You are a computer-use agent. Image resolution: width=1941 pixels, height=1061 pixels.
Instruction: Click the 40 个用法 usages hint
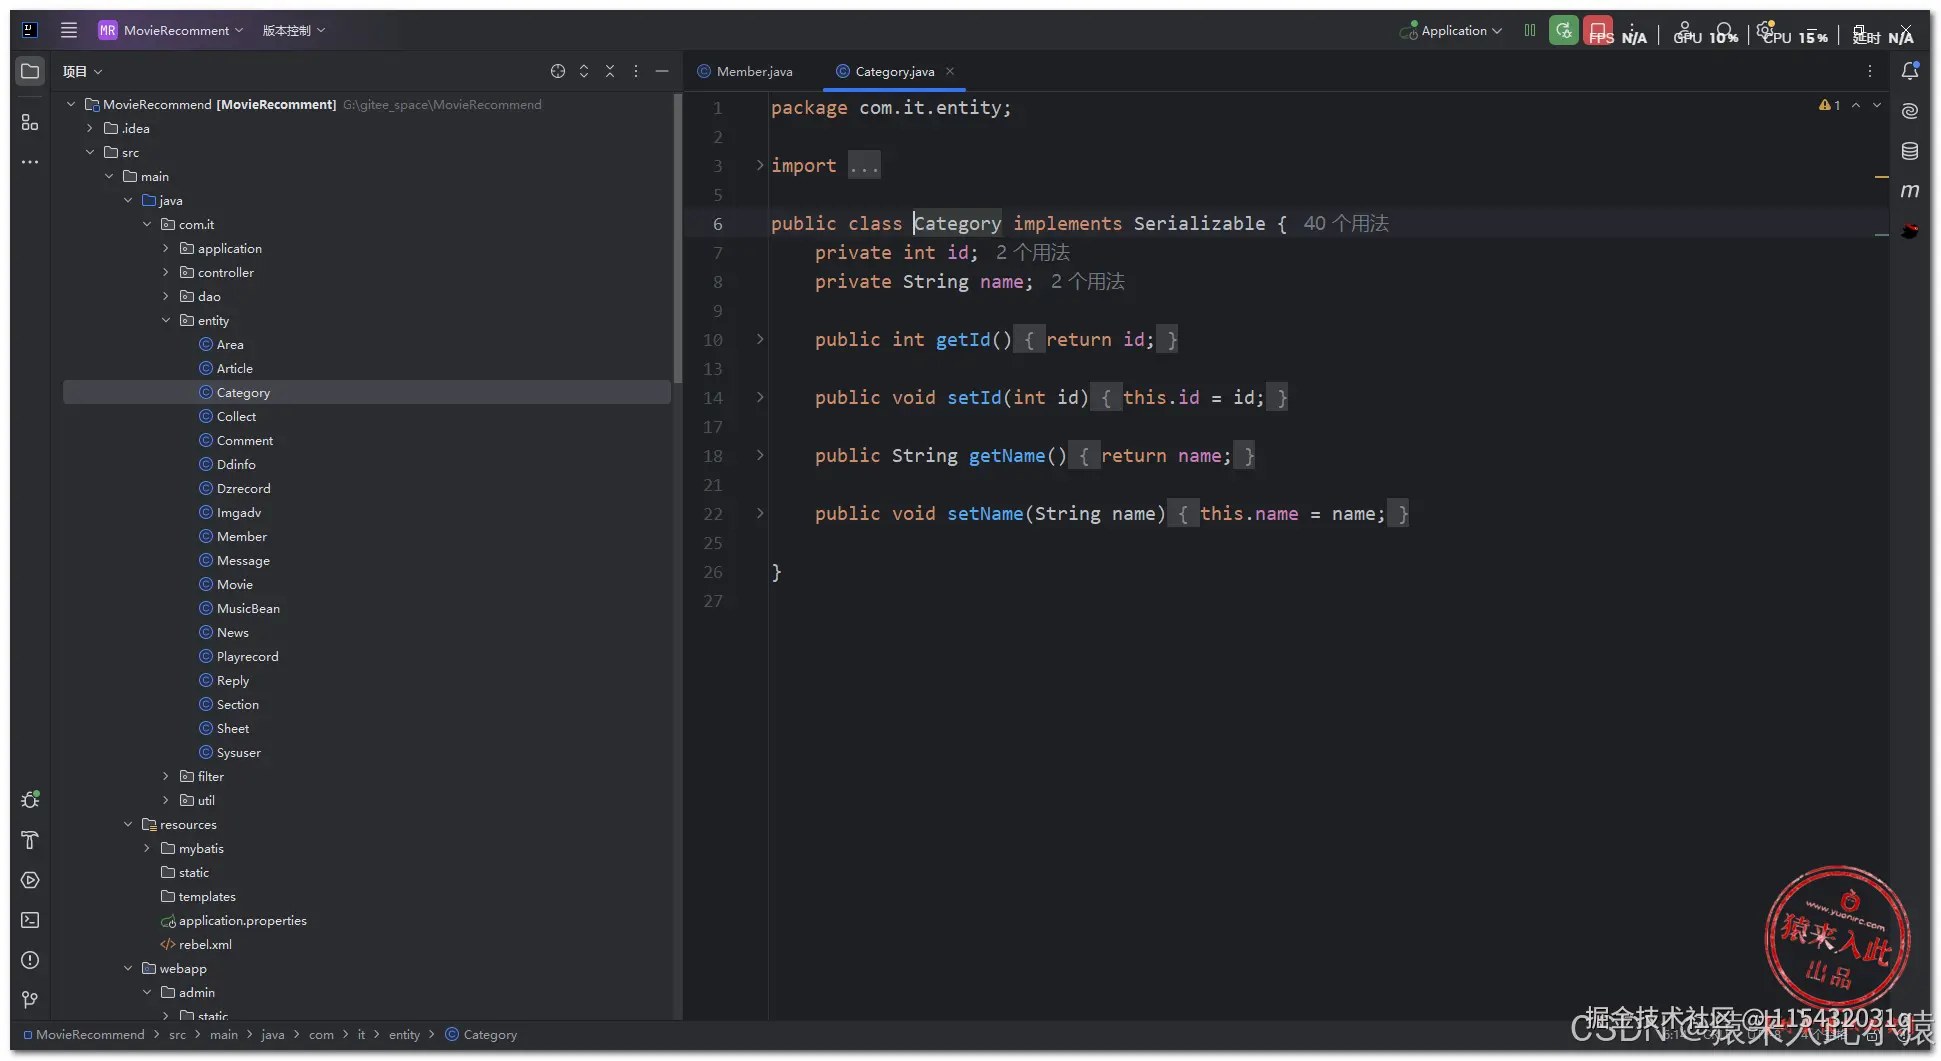point(1346,223)
